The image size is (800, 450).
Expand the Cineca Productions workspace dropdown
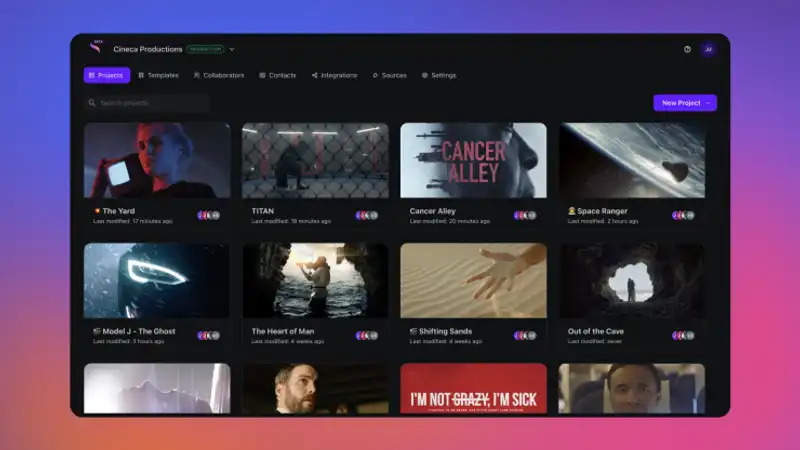pyautogui.click(x=232, y=49)
